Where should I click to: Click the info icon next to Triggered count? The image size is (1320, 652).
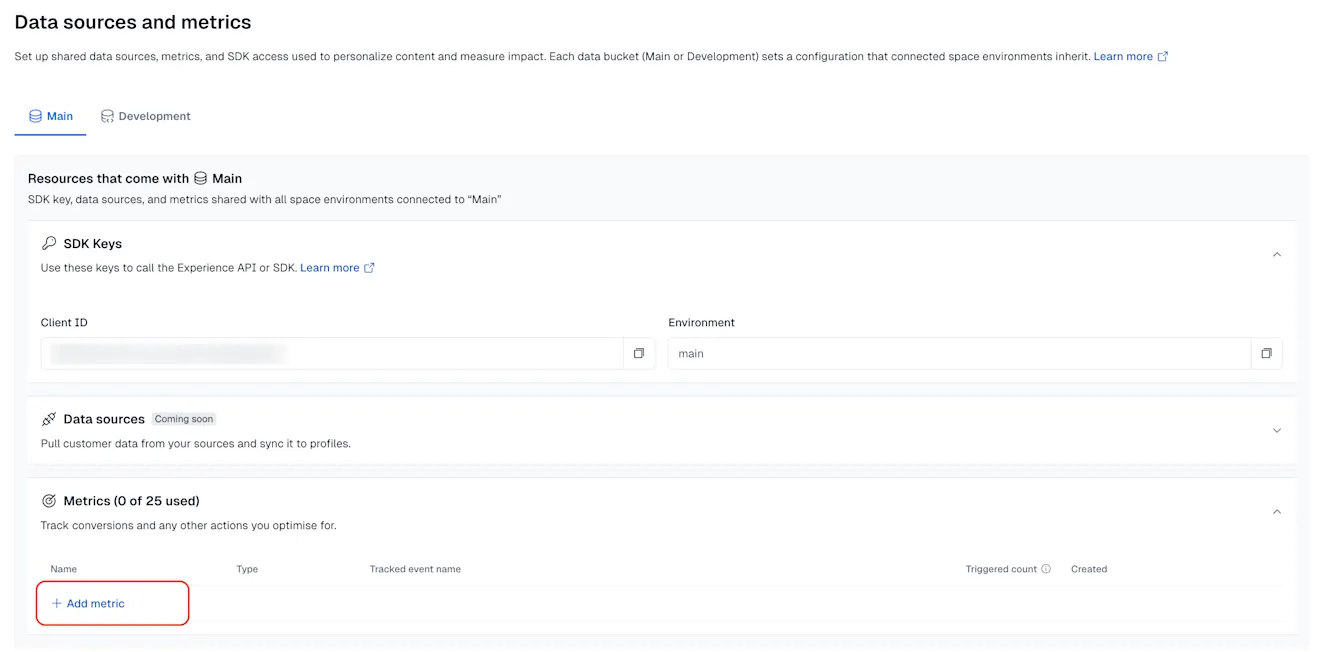[x=1046, y=568]
